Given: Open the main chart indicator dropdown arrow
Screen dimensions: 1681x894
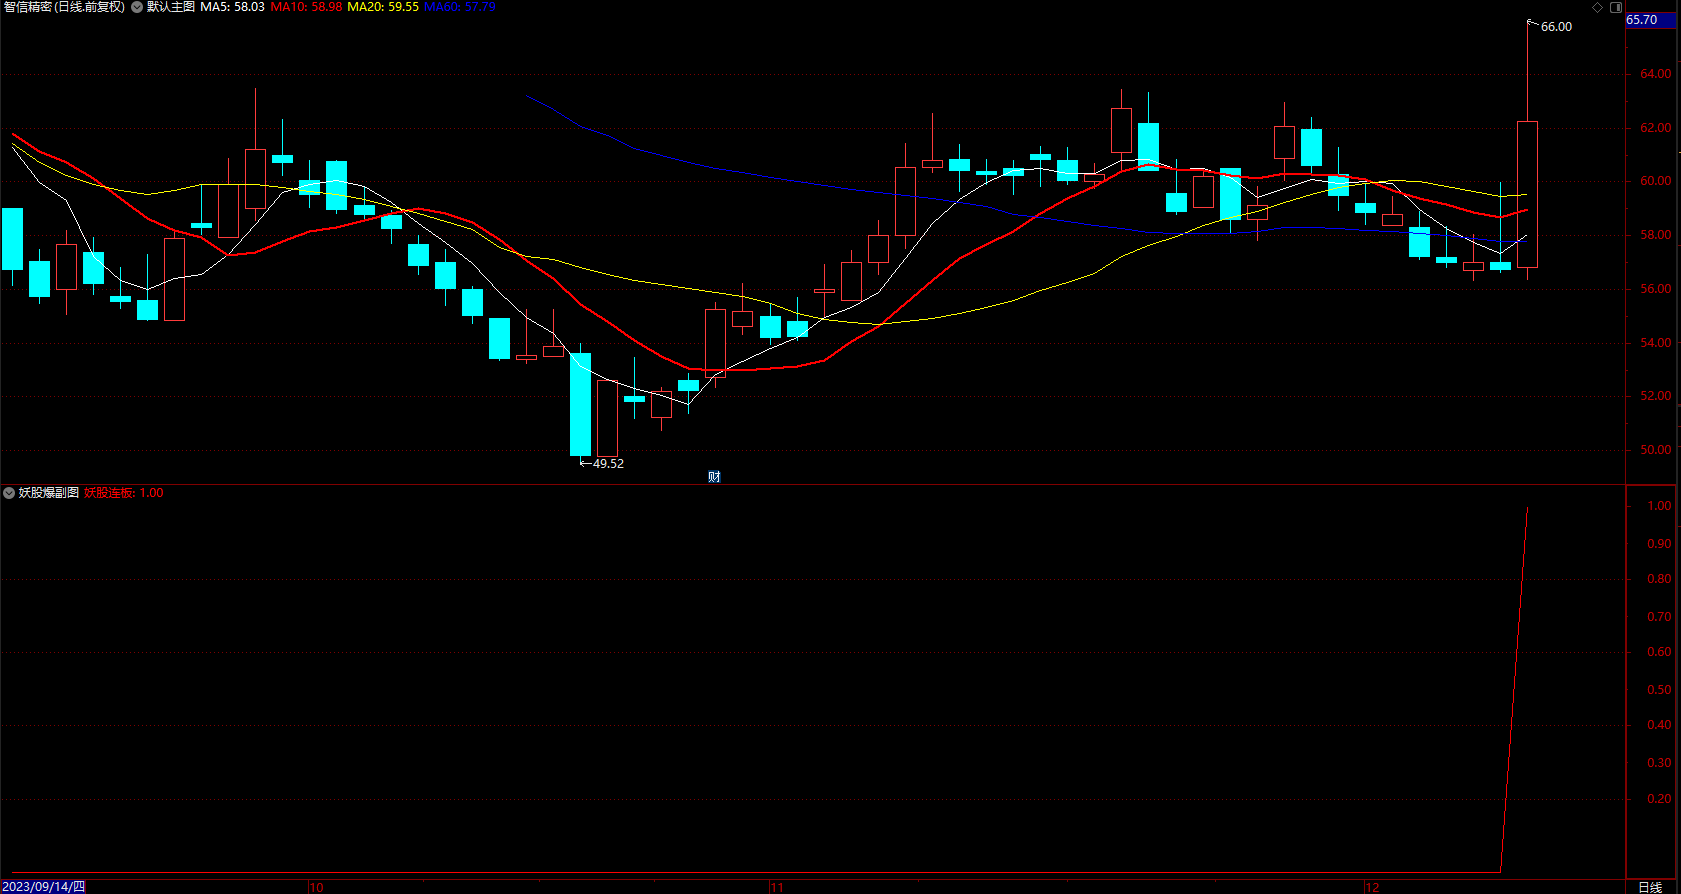Looking at the screenshot, I should click(137, 7).
